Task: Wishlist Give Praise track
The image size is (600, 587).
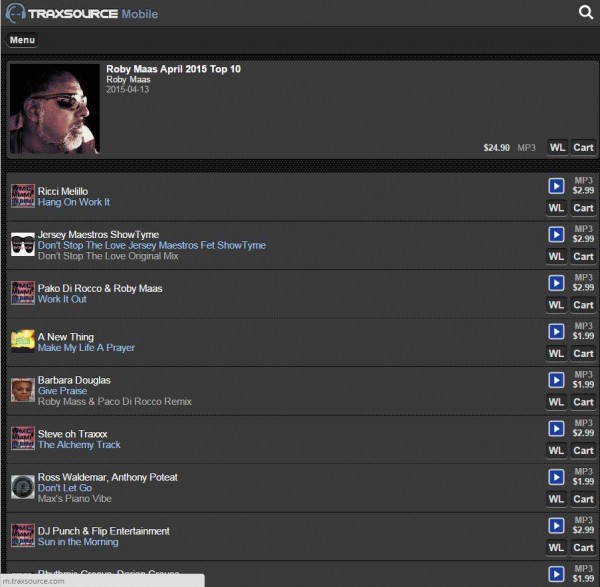Action: click(x=556, y=402)
